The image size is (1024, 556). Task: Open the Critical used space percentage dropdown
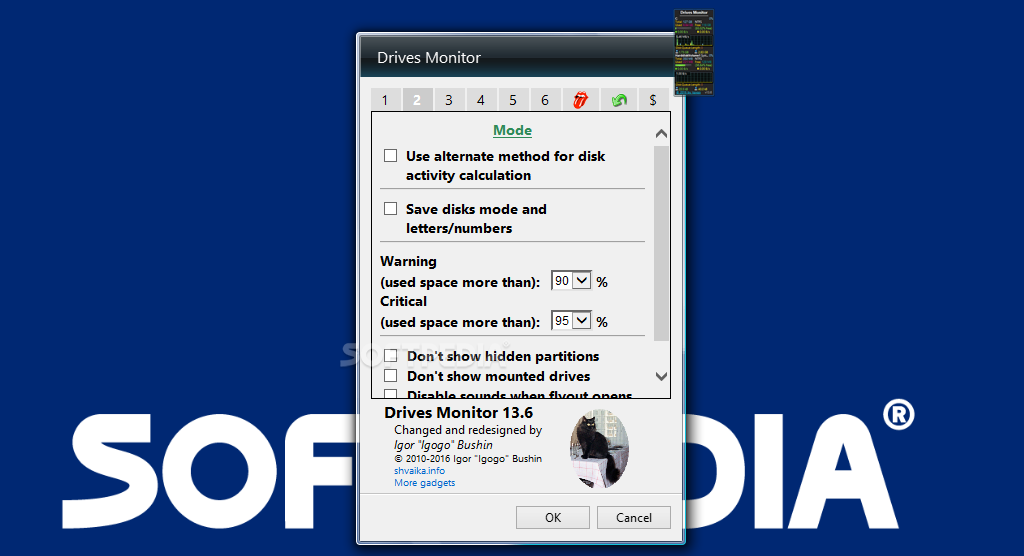pyautogui.click(x=571, y=321)
